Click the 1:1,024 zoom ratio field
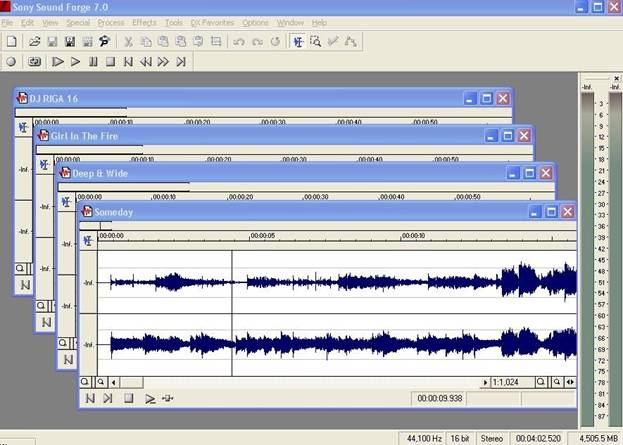623x445 pixels. coord(513,383)
